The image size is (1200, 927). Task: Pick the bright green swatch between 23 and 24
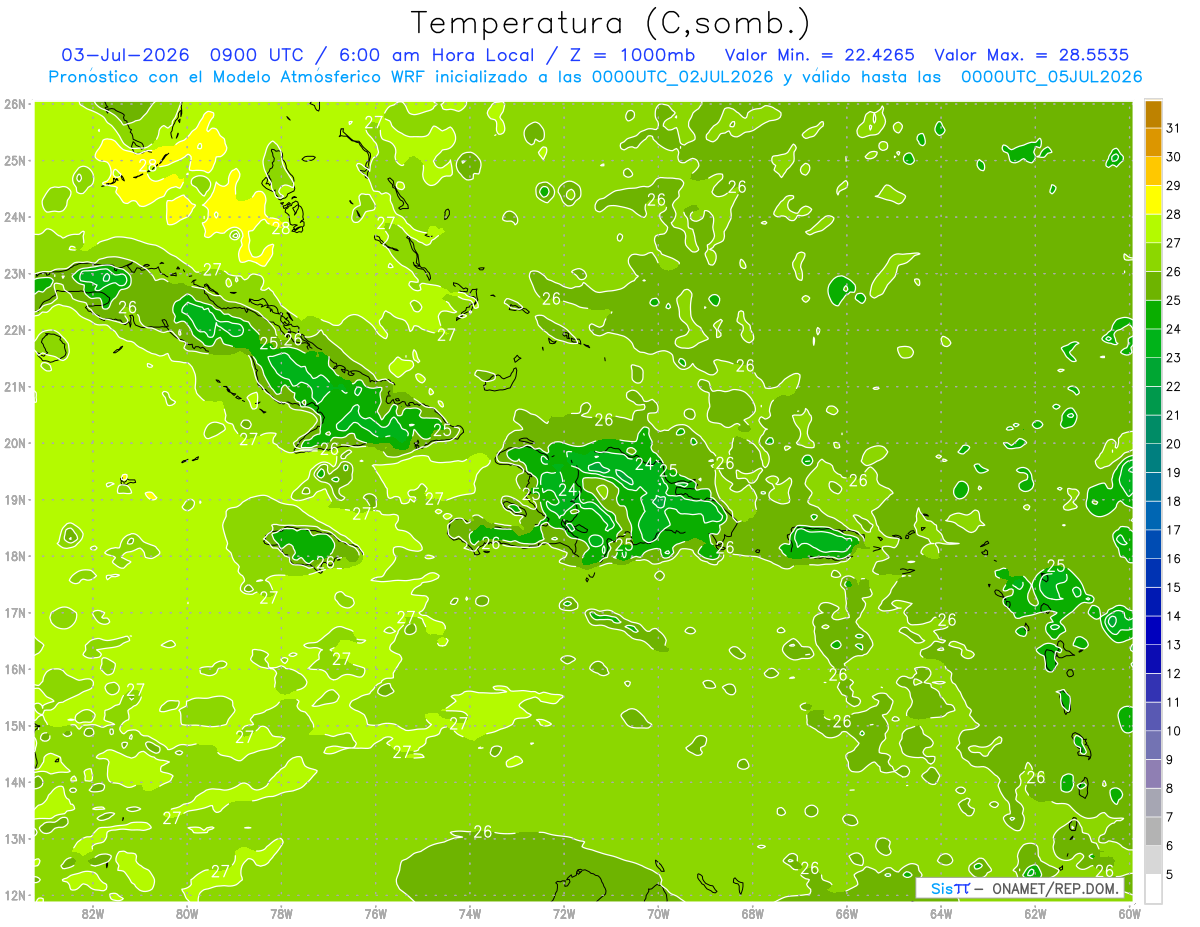coord(1153,343)
